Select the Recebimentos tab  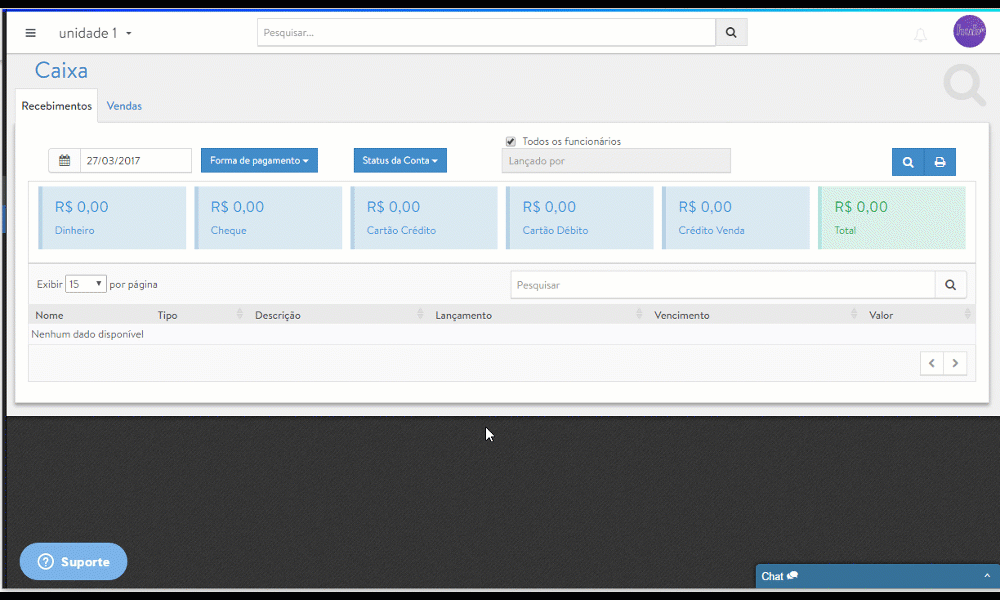point(57,106)
